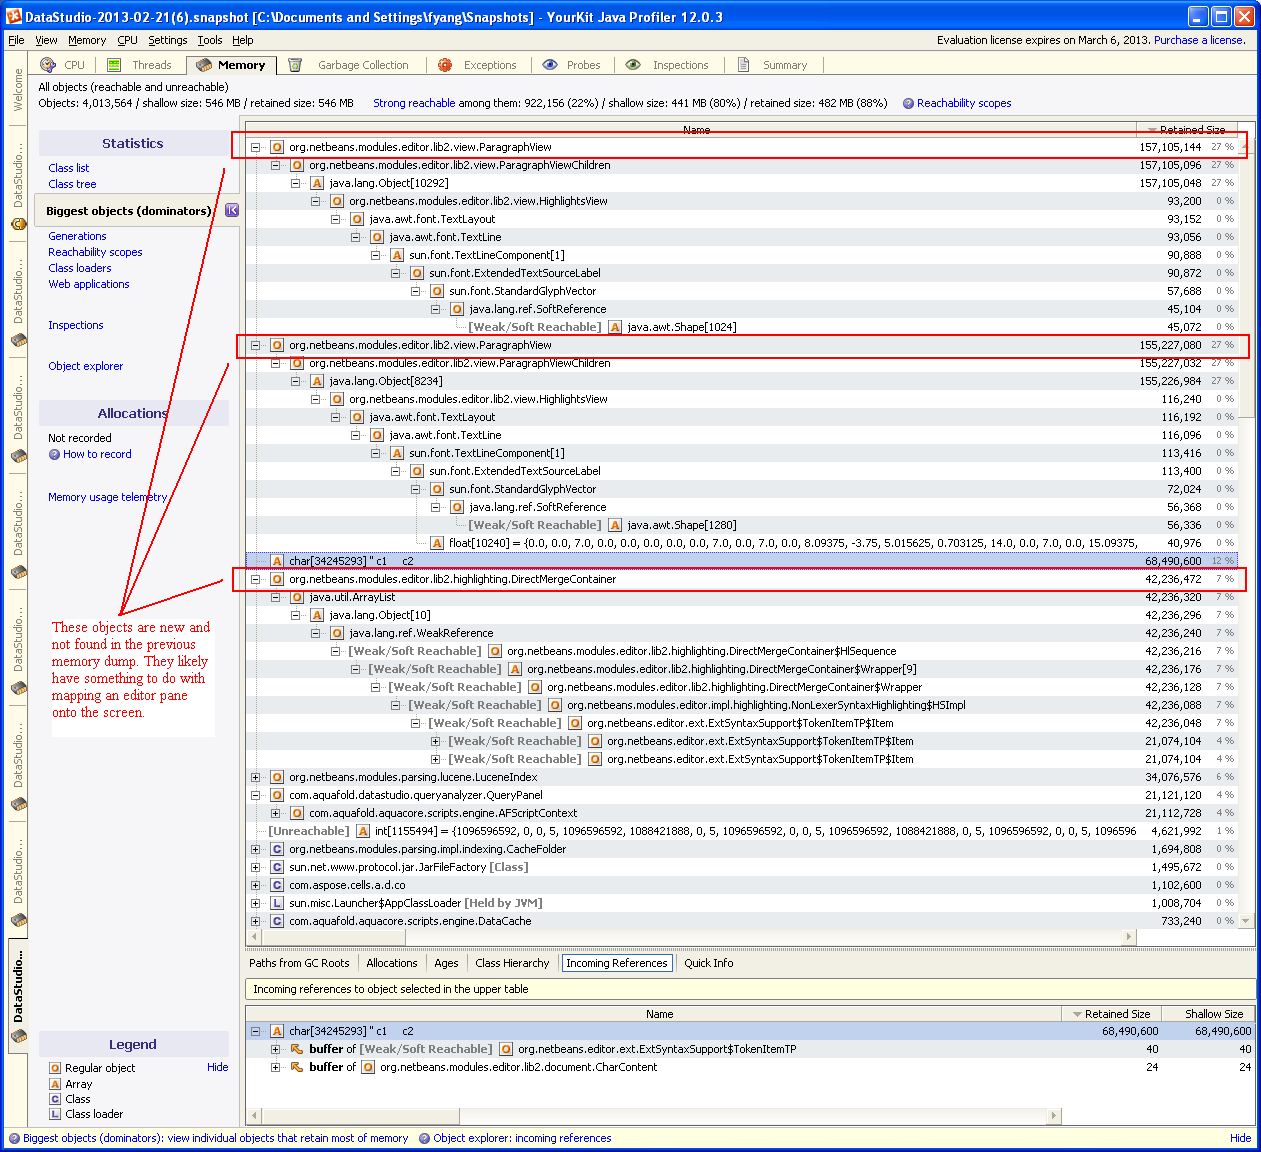Open the Web applications link

tap(89, 284)
